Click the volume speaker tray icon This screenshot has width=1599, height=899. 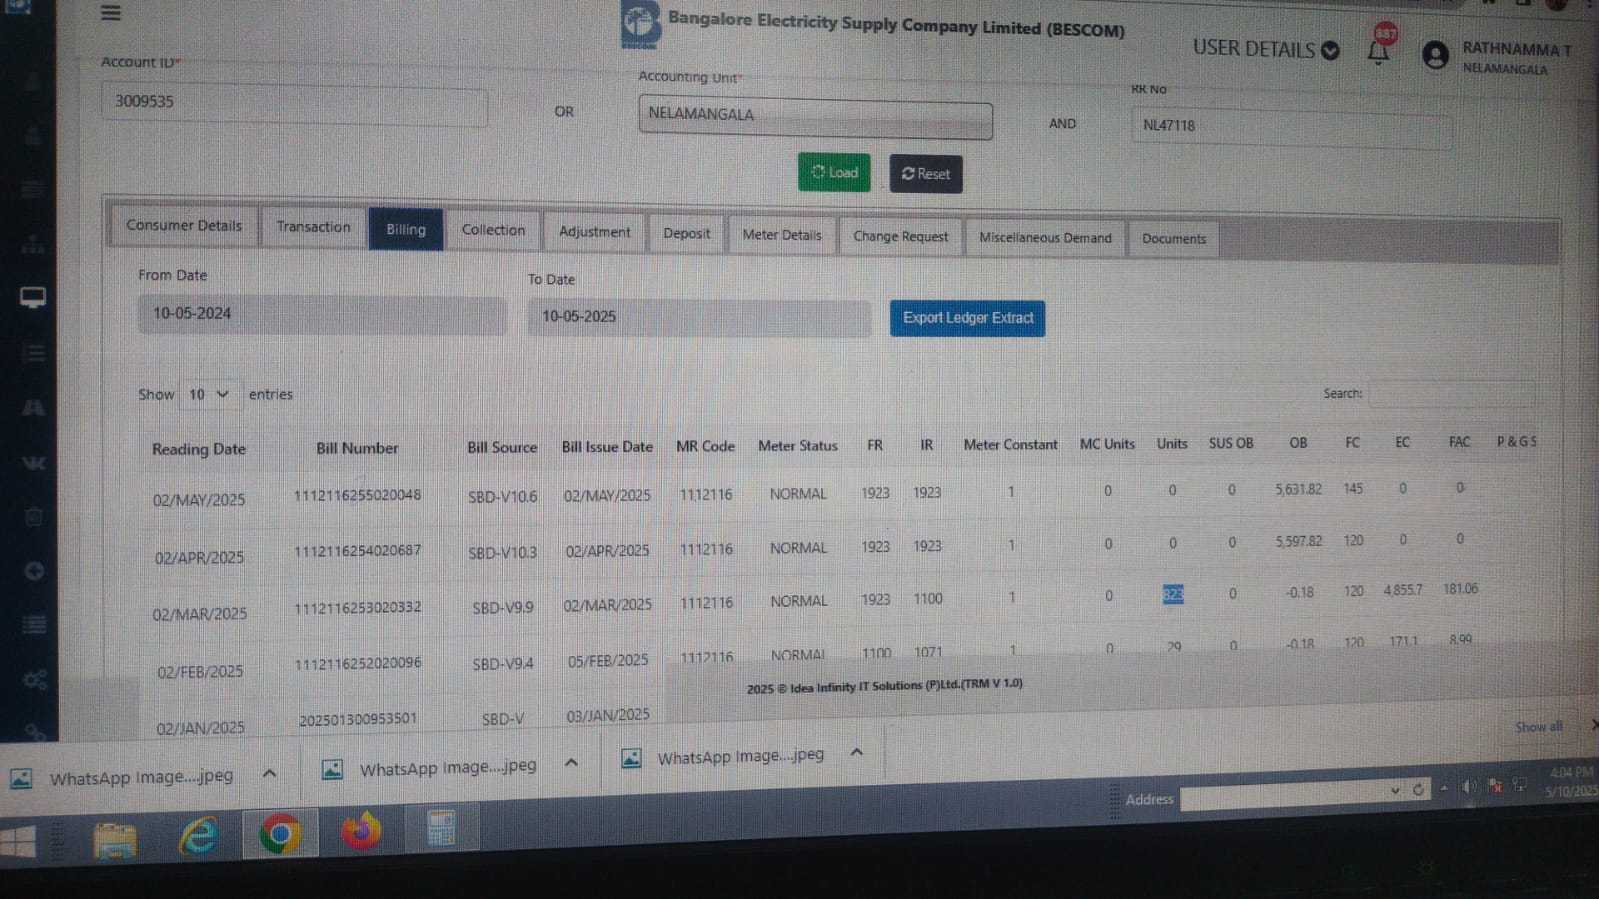1469,787
